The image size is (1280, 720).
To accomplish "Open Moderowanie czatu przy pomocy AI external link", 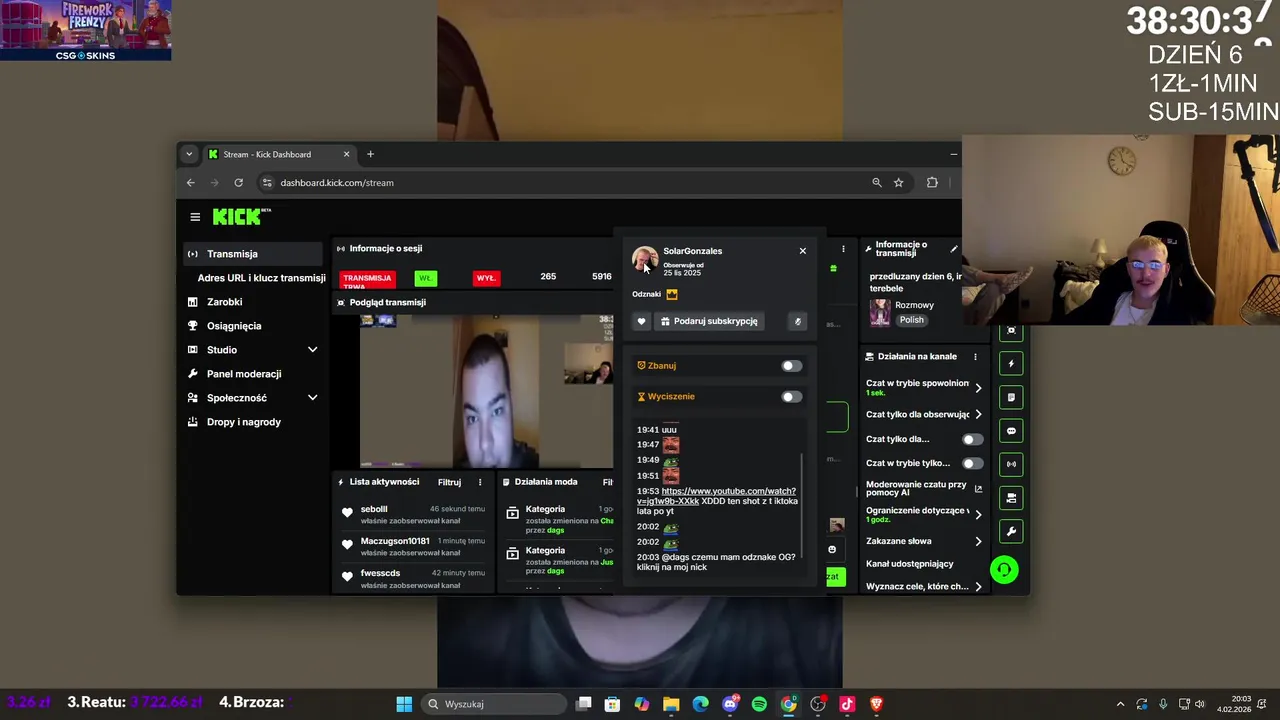I will [978, 489].
